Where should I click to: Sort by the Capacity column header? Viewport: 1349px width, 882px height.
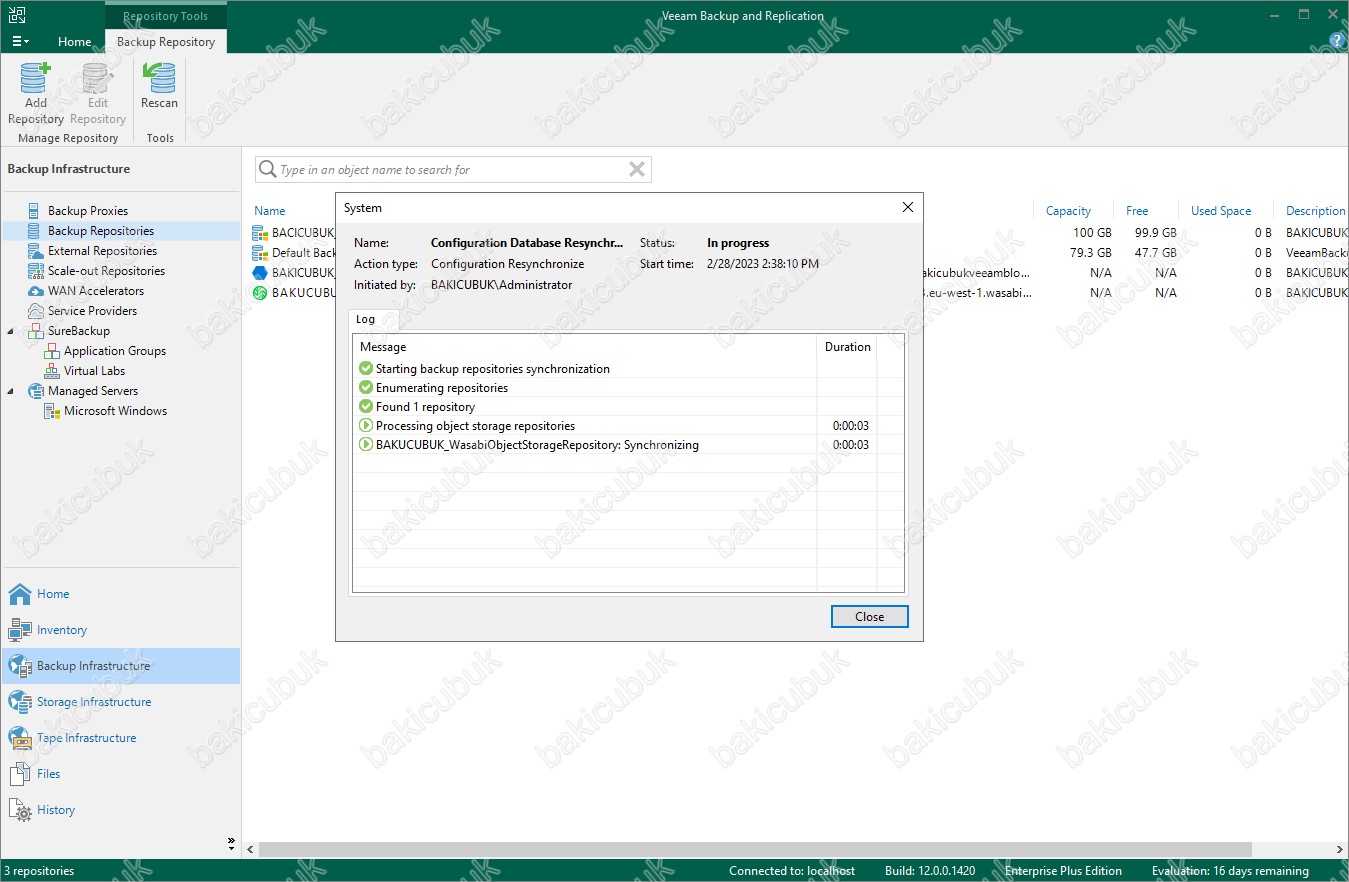tap(1068, 211)
